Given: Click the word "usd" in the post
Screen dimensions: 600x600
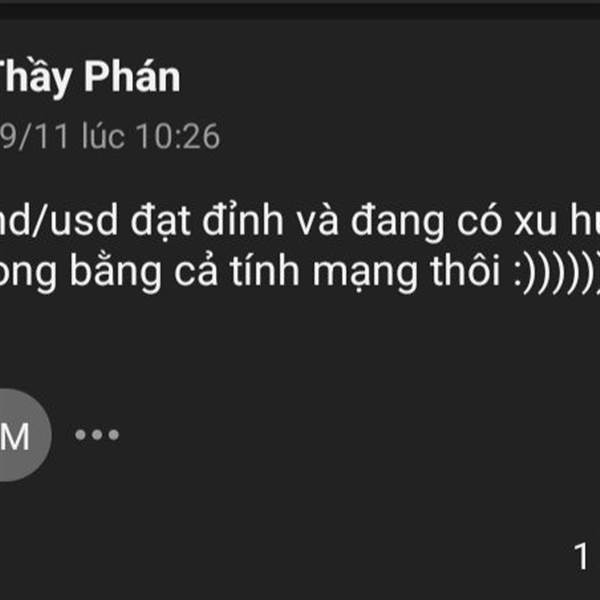Looking at the screenshot, I should click(84, 221).
